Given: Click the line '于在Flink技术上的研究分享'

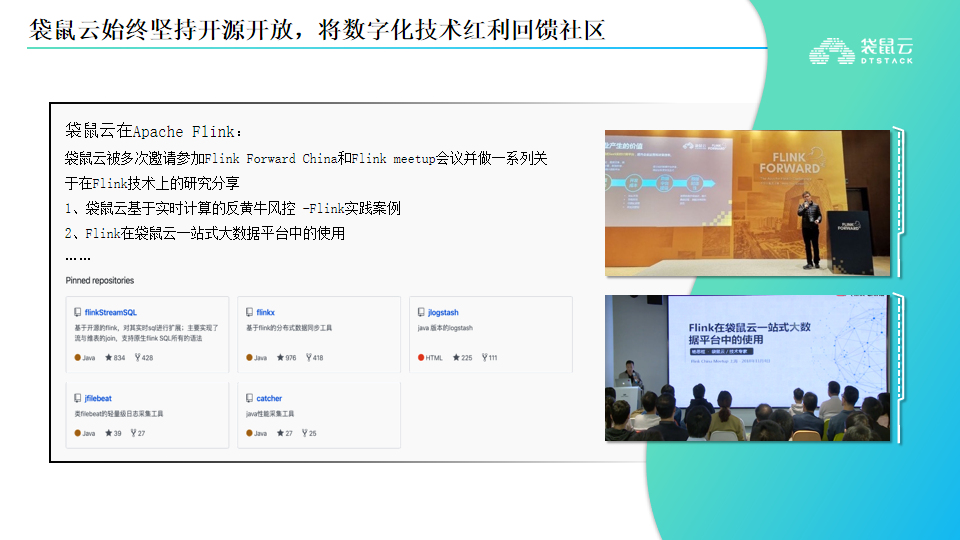Looking at the screenshot, I should point(152,183).
